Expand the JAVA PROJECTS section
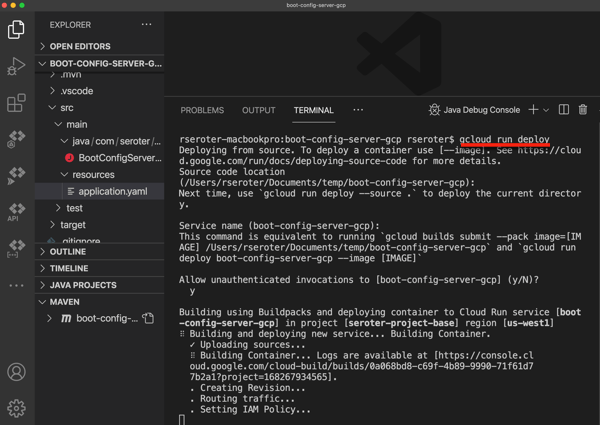Screen dimensions: 600x425 [83, 285]
